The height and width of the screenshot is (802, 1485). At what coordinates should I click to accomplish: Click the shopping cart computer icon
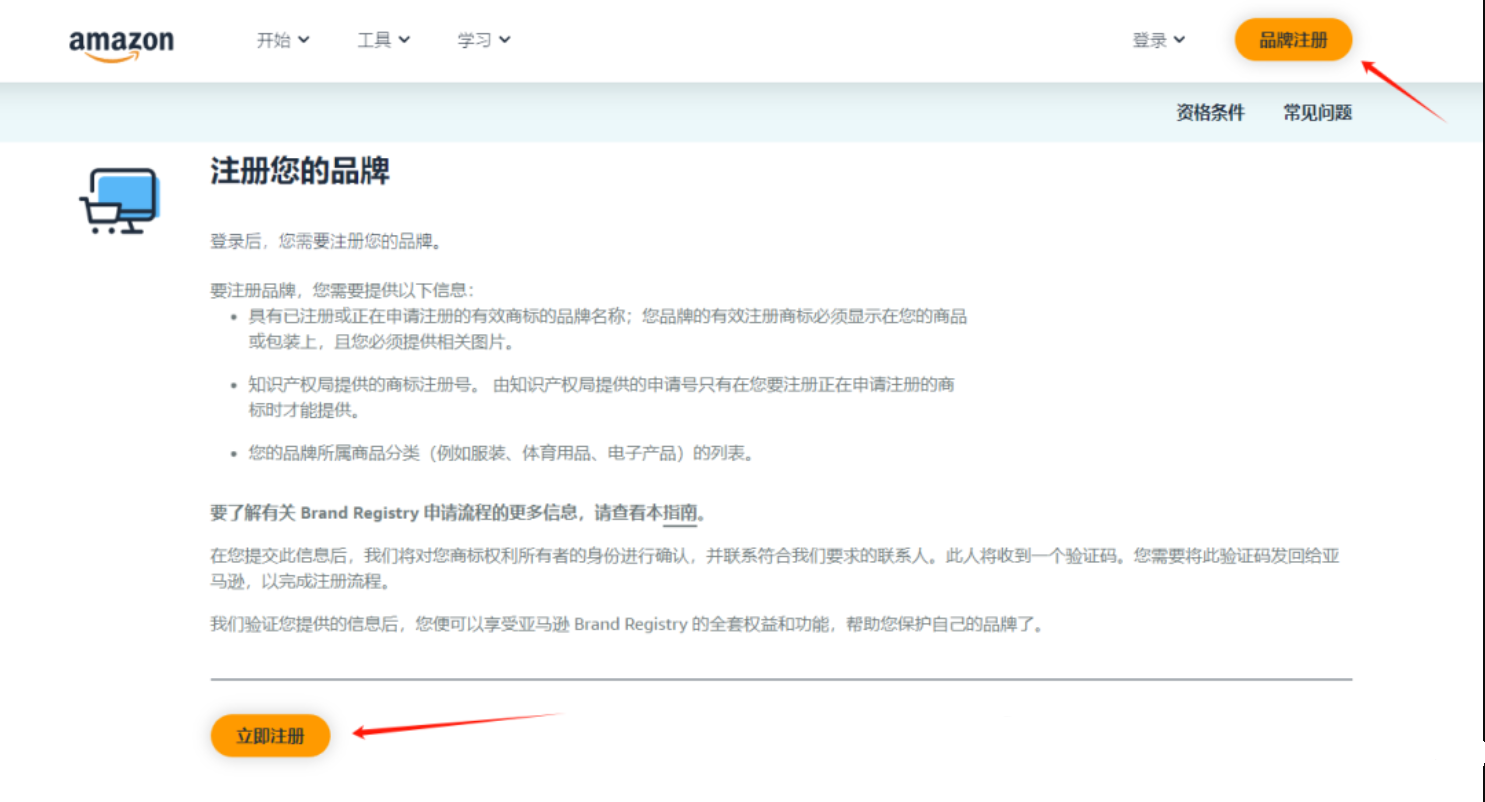pyautogui.click(x=119, y=201)
